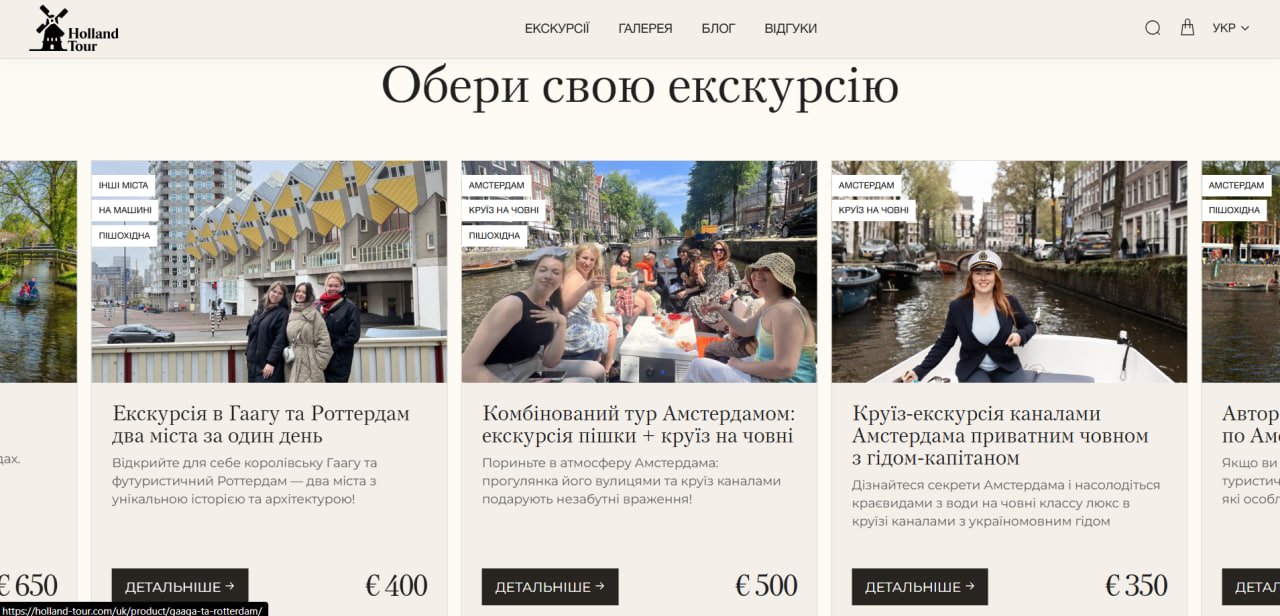Open title link Круїз-екскурсія каналами Амстердама
Viewport: 1280px width, 616px height.
tap(1000, 436)
